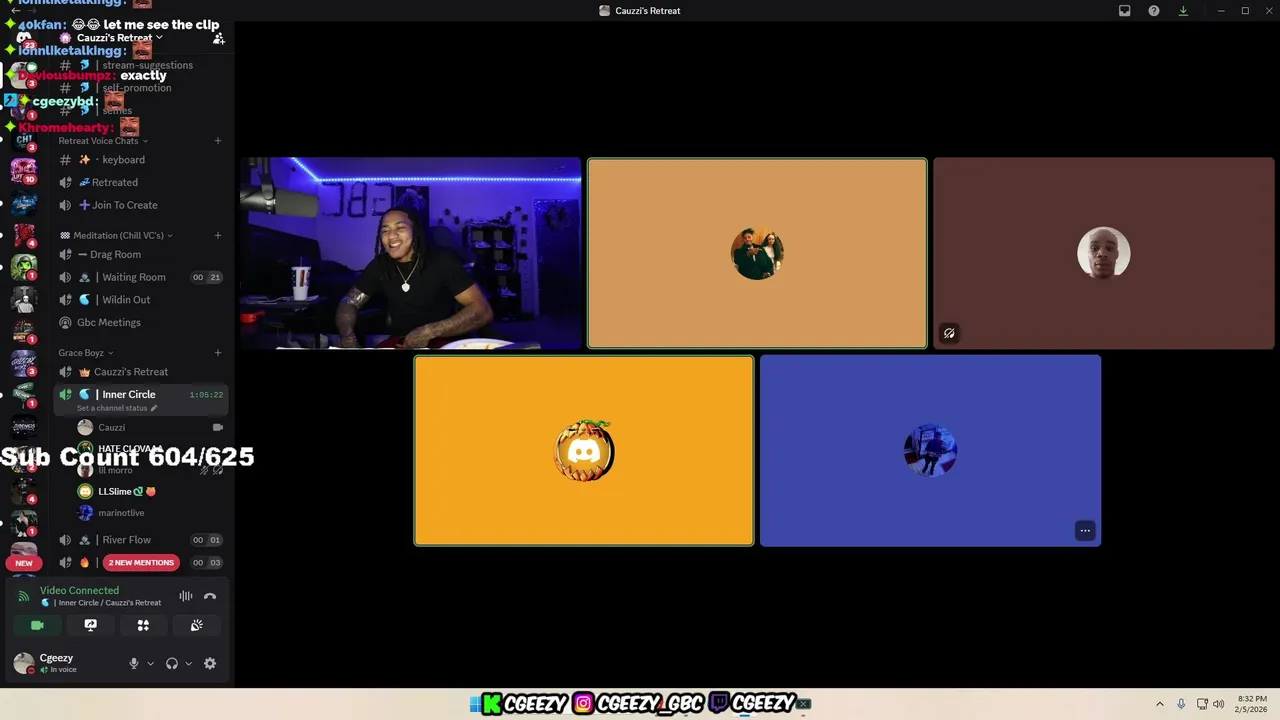Viewport: 1280px width, 720px height.
Task: Mute microphone in user panel
Action: point(133,664)
